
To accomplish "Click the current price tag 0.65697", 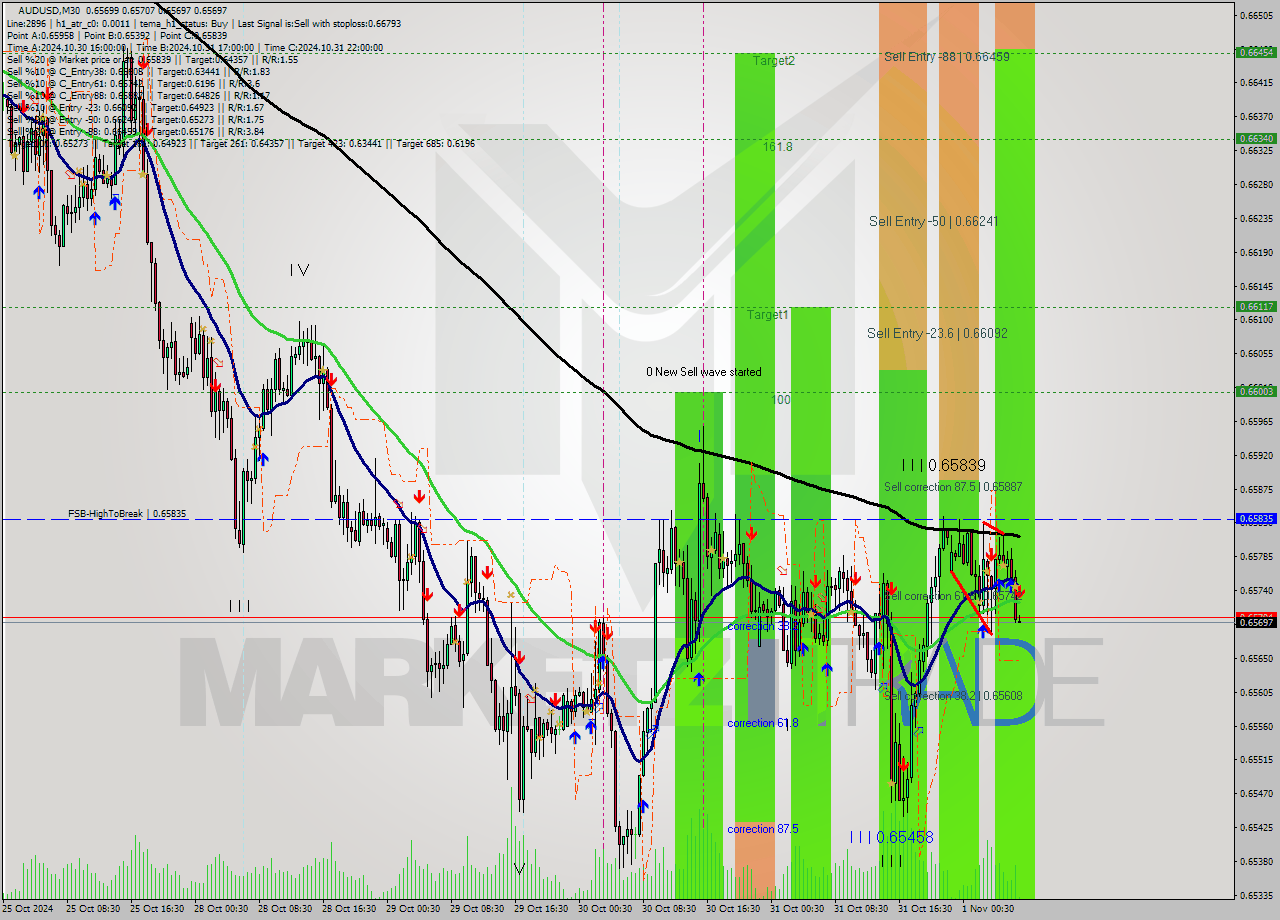I will coord(1256,622).
